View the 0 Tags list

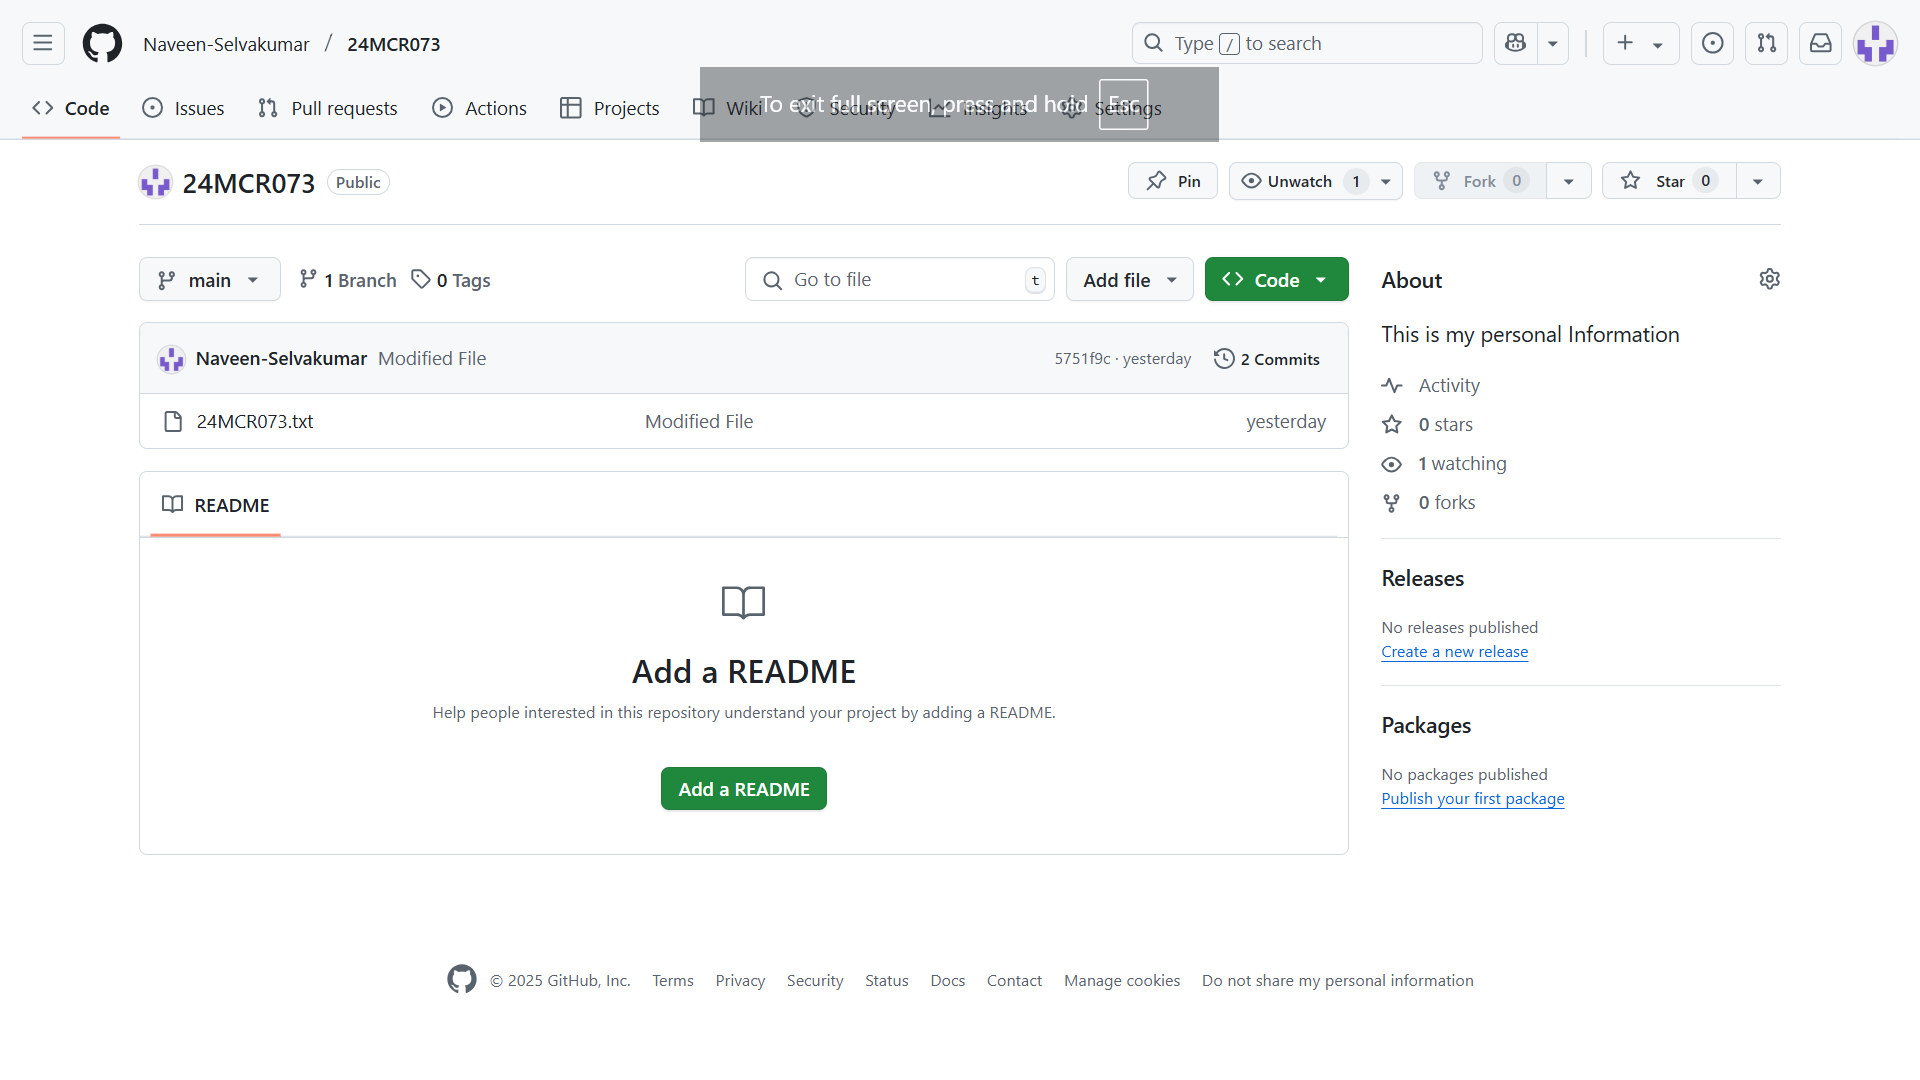pyautogui.click(x=451, y=280)
